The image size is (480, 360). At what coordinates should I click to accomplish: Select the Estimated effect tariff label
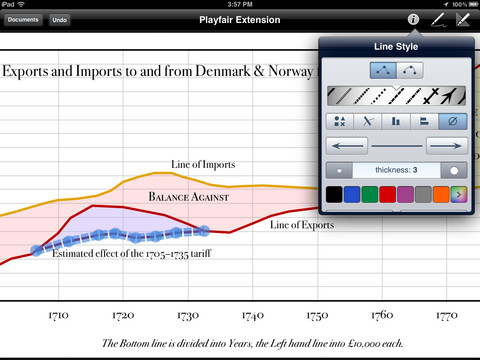point(132,254)
